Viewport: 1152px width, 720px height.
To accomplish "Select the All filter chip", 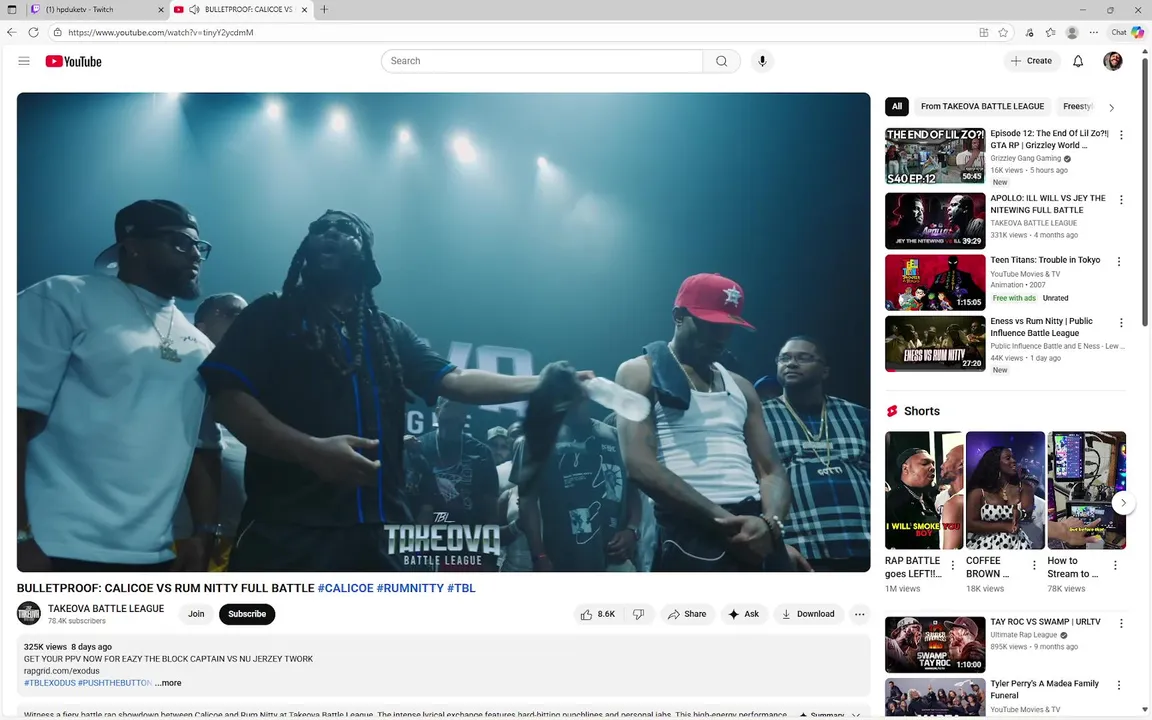I will coord(897,107).
